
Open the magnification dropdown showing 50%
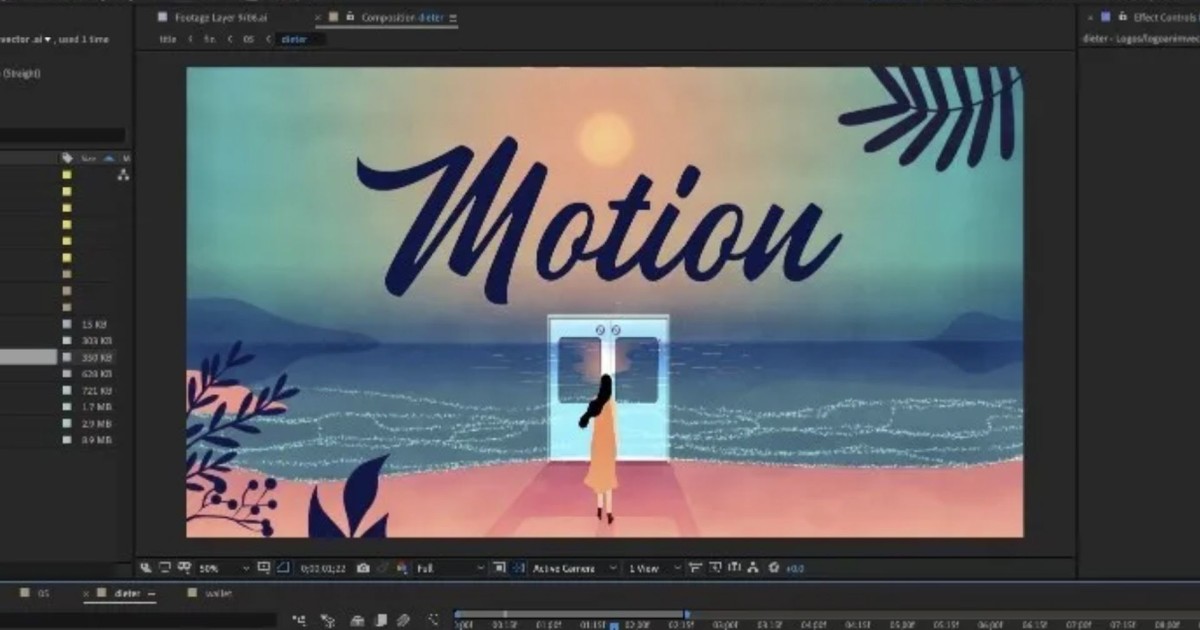click(225, 568)
